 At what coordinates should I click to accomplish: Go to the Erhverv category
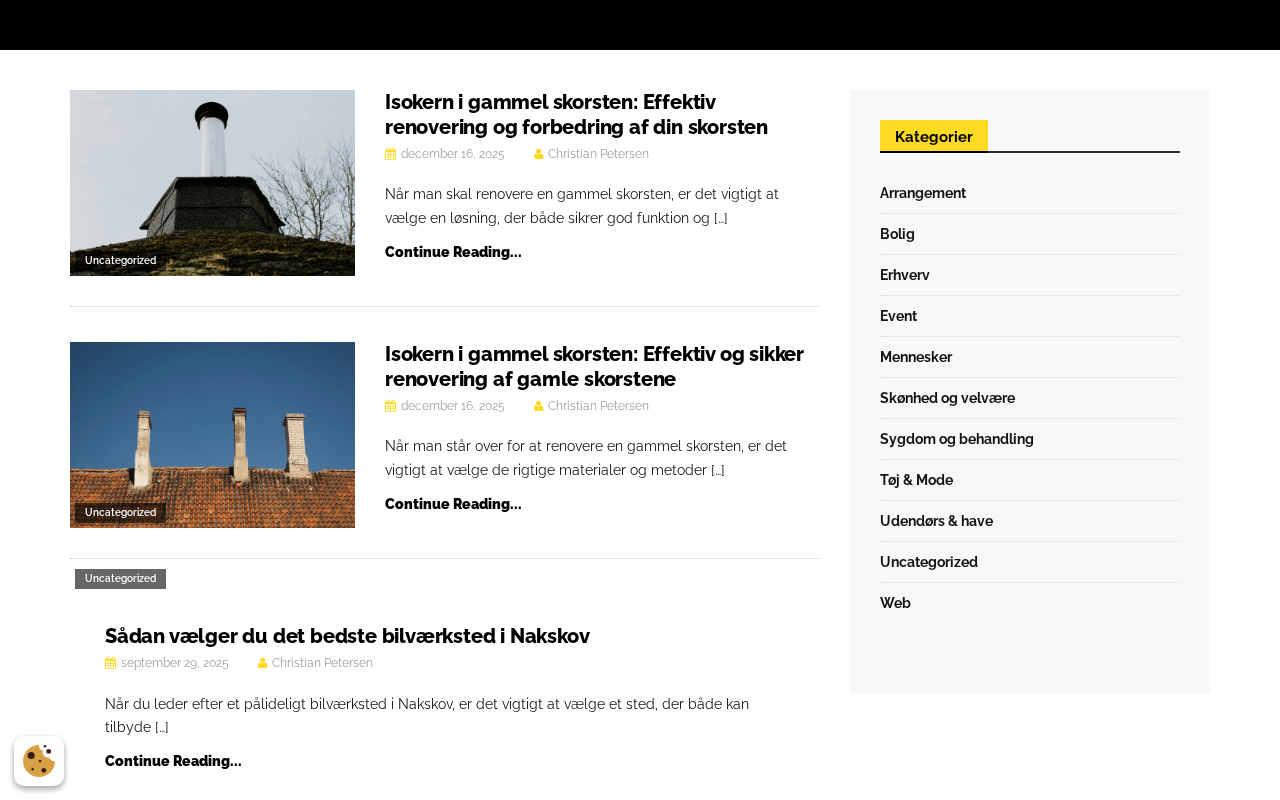(904, 275)
